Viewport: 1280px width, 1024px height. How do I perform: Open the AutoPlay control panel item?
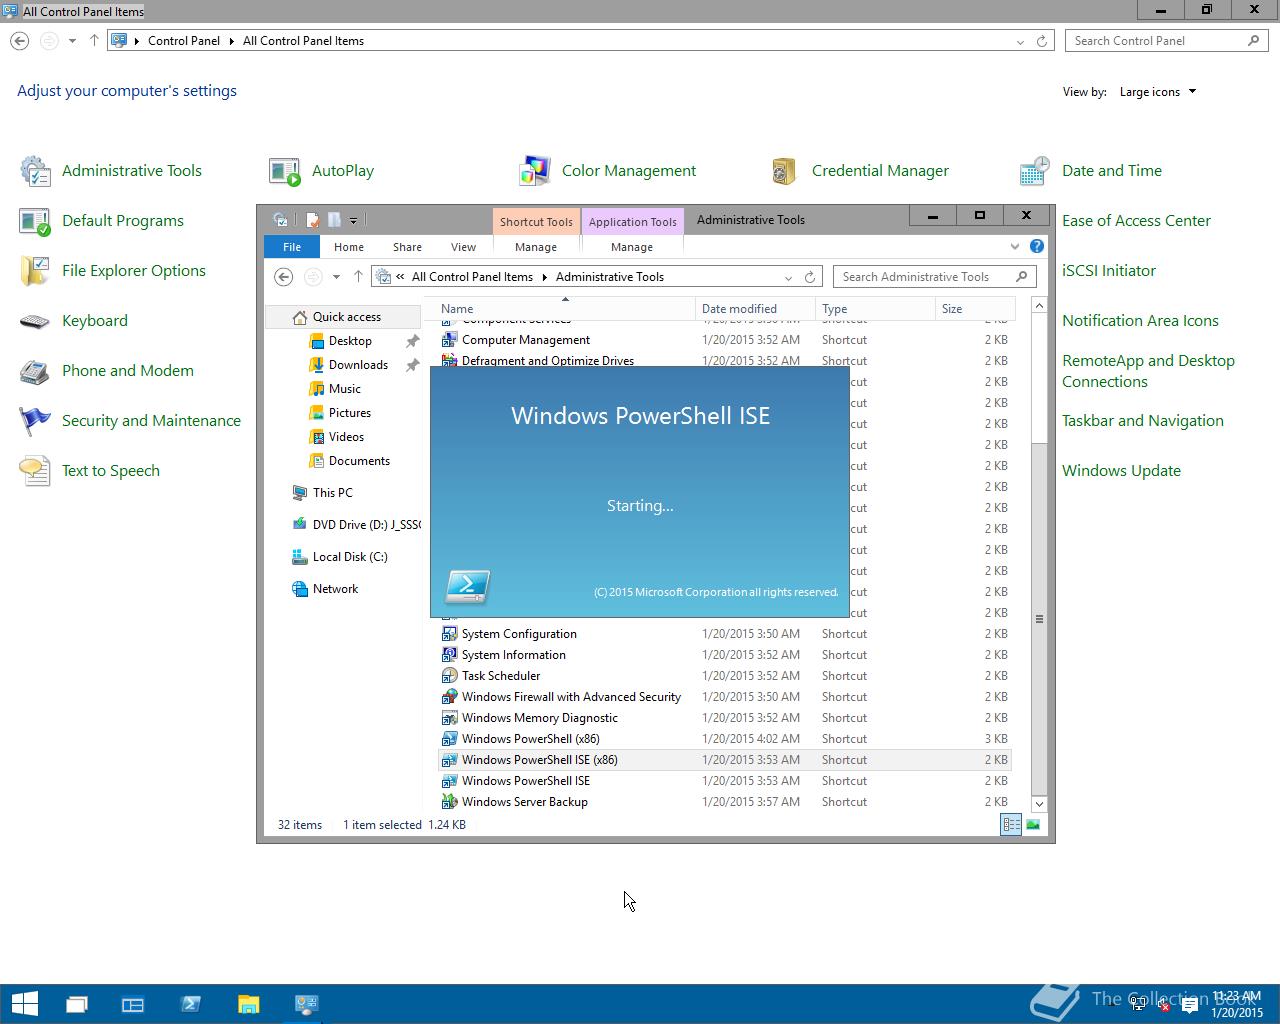point(321,171)
